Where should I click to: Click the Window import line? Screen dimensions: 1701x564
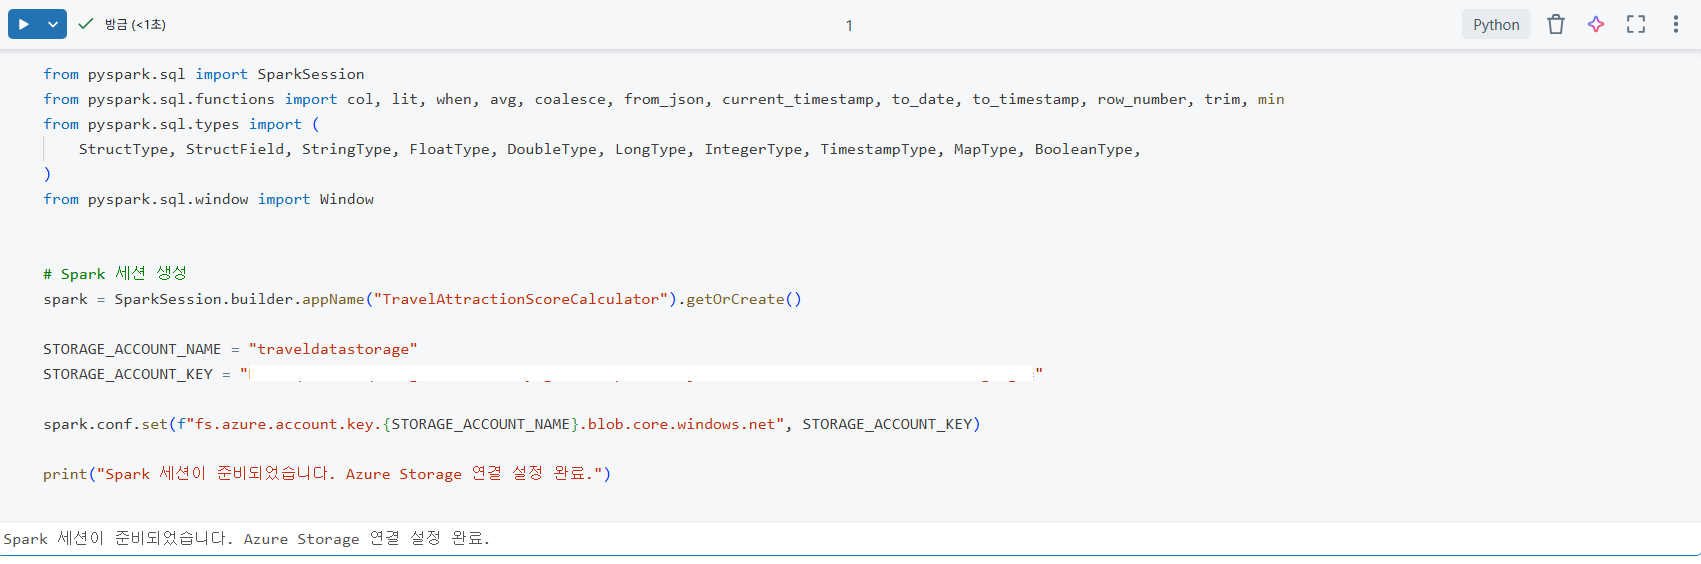208,199
